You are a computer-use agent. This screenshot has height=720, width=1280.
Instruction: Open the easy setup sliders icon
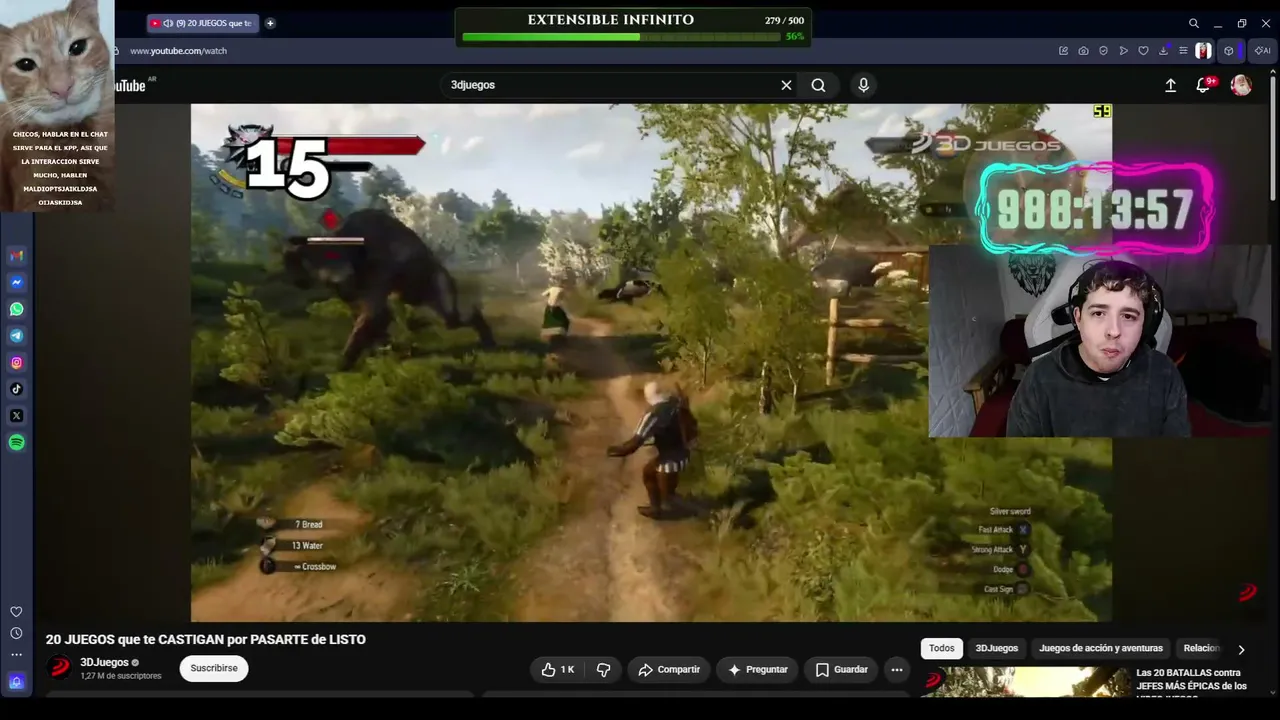(x=1183, y=51)
